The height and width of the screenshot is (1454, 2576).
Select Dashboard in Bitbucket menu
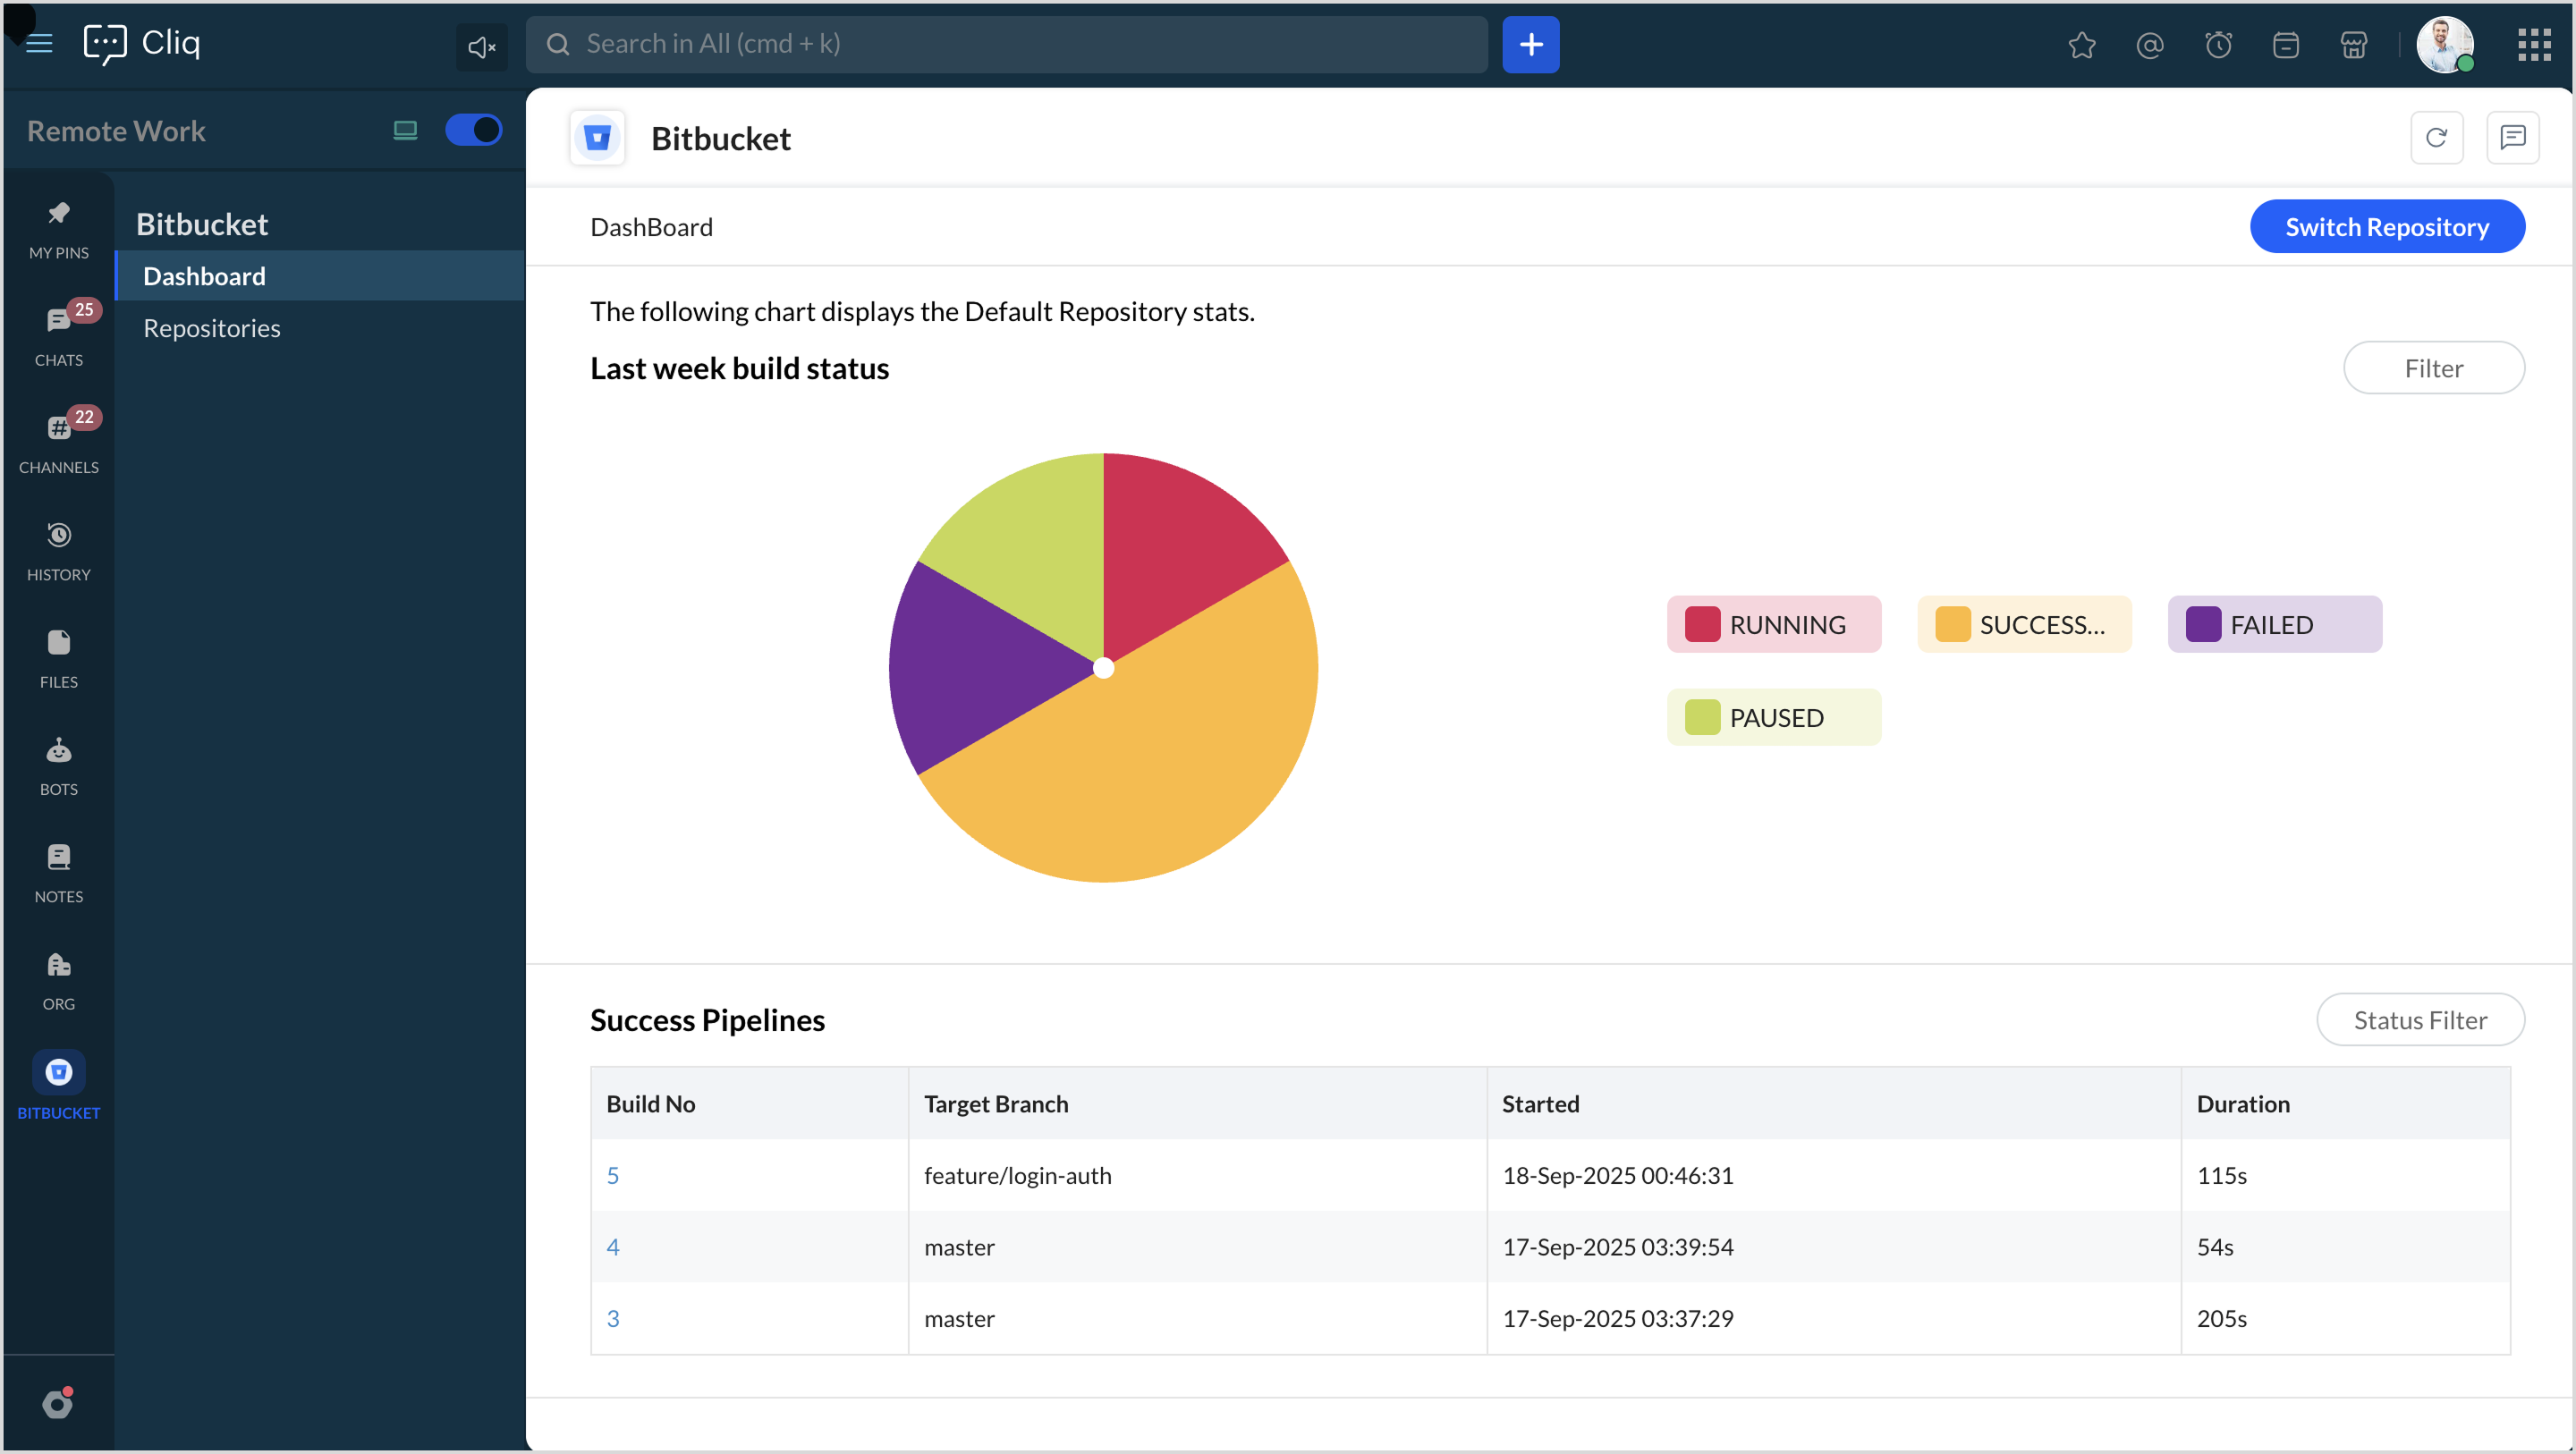point(204,276)
